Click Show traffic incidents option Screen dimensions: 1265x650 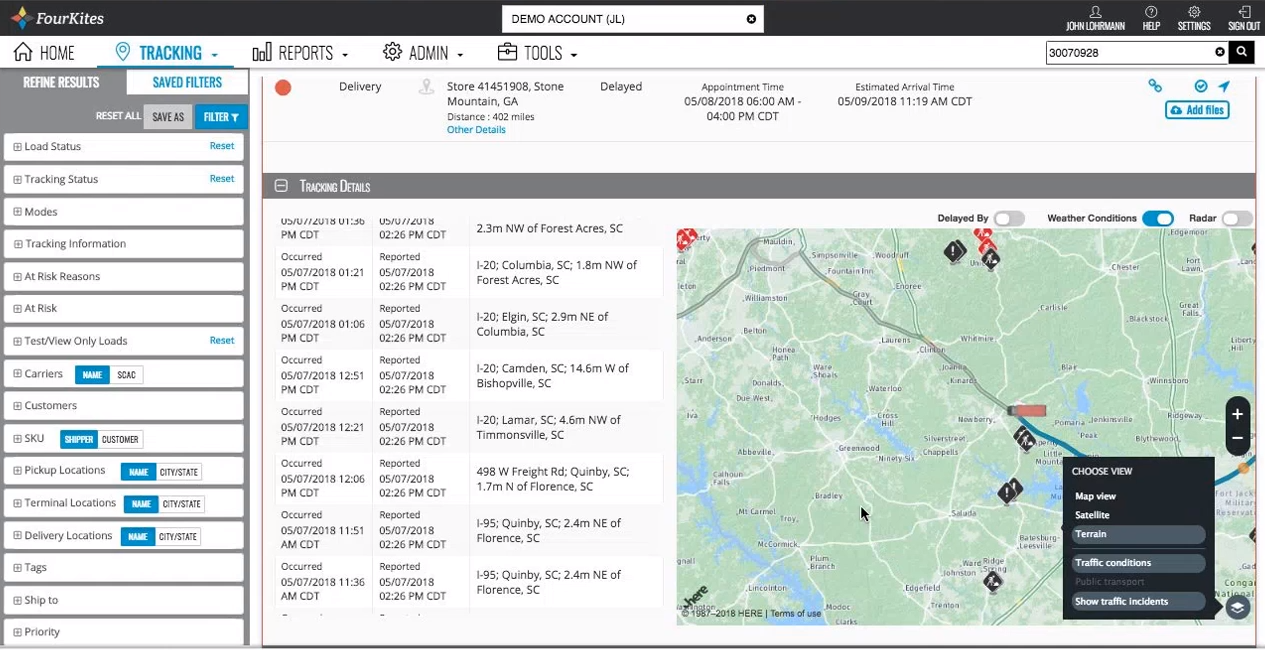point(1138,602)
